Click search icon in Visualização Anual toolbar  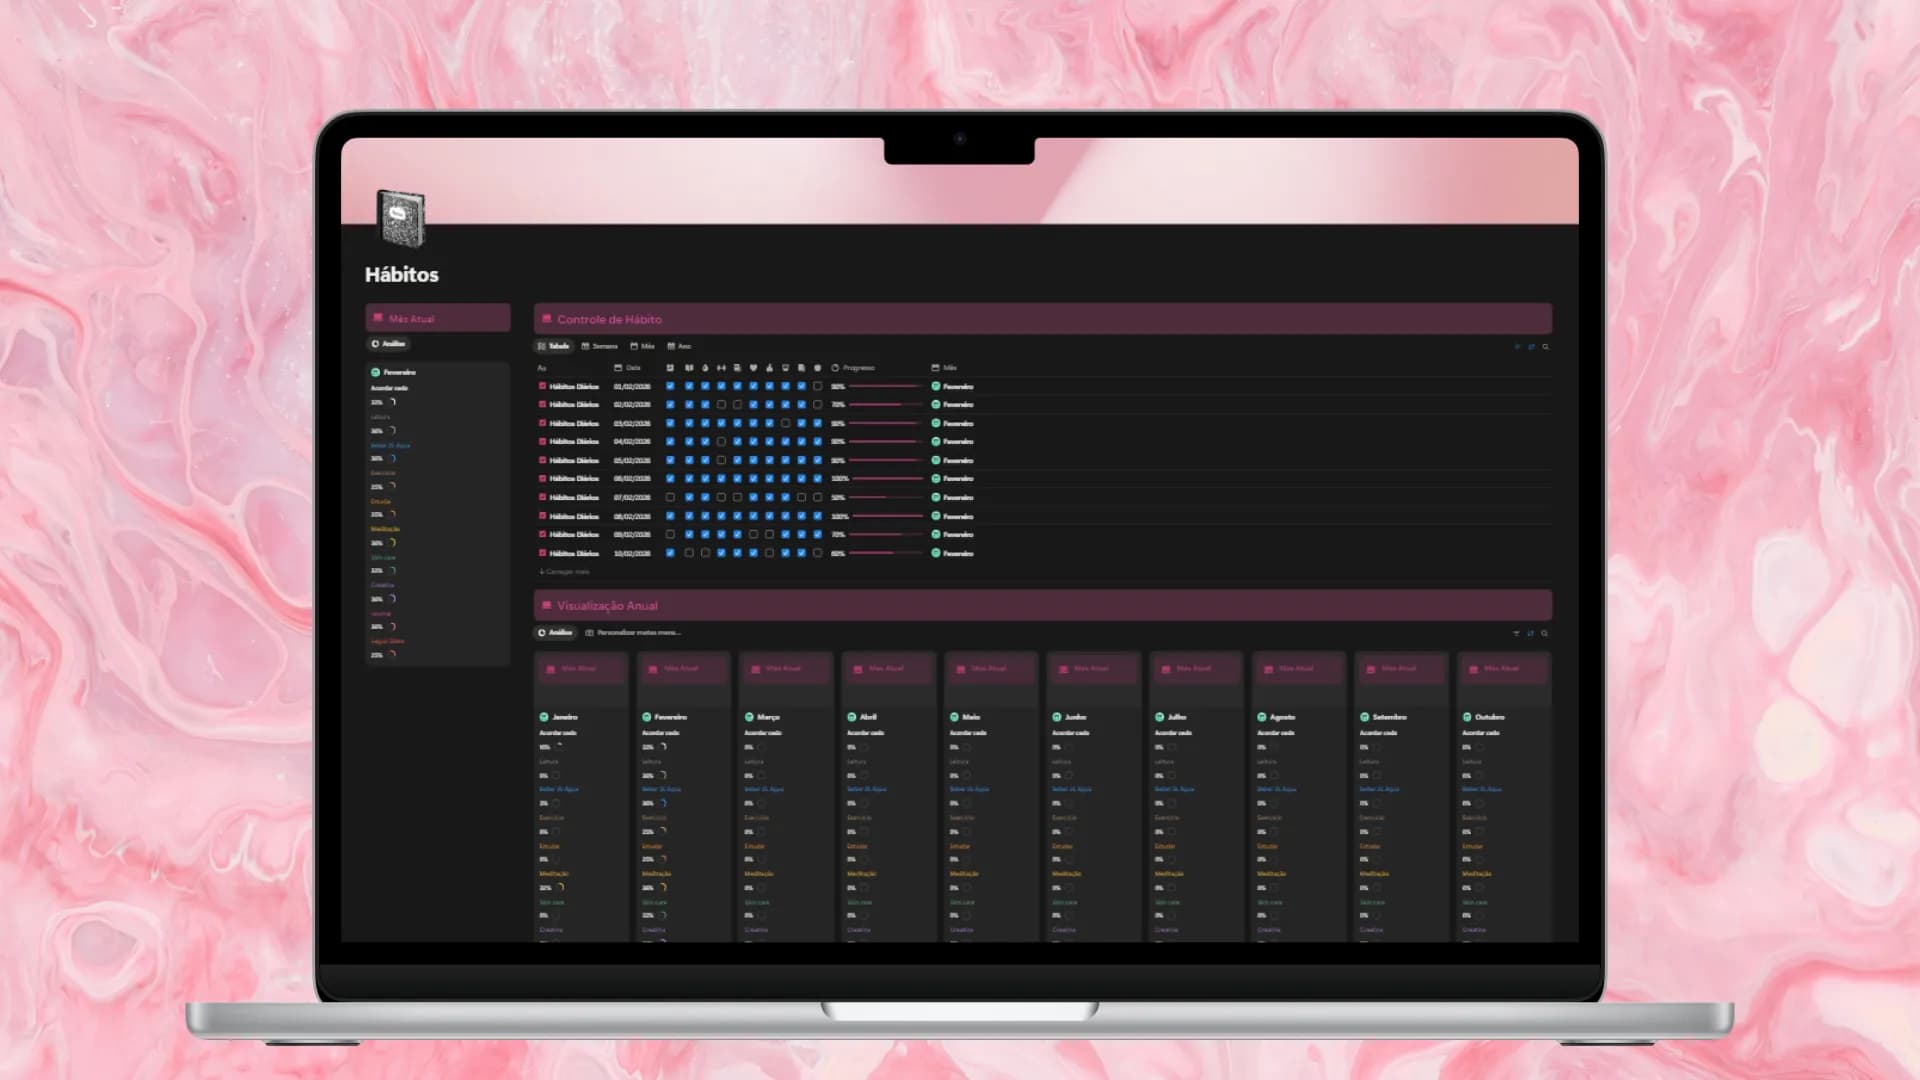coord(1545,633)
